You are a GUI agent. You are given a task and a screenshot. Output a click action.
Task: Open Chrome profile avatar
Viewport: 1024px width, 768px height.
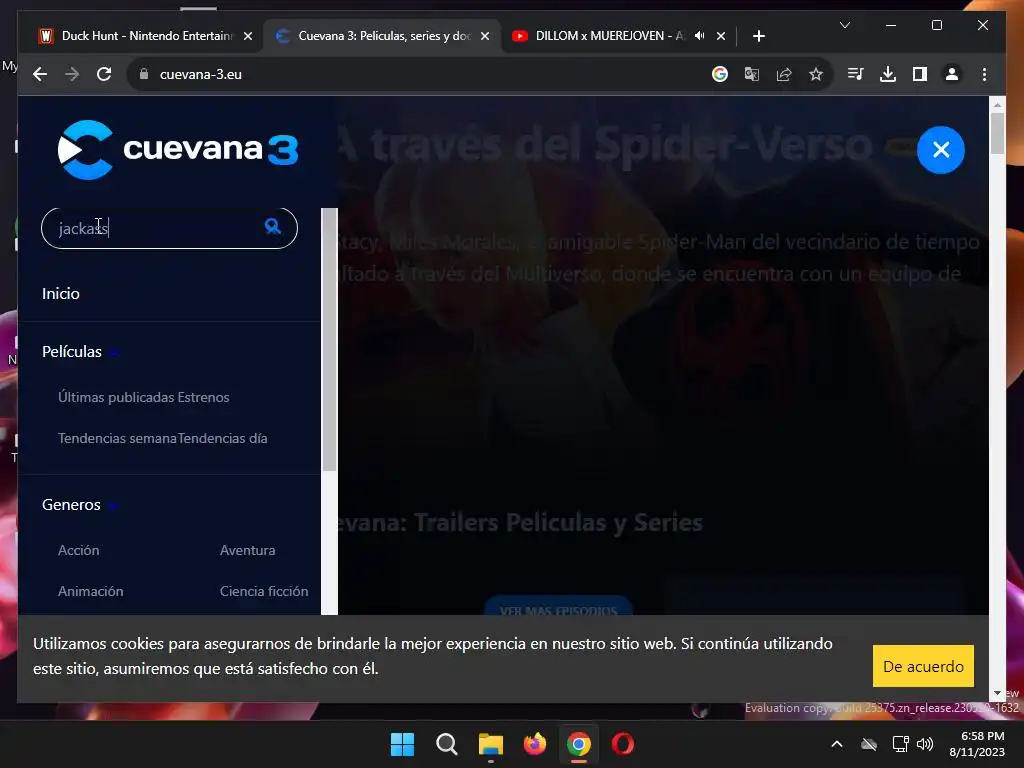[x=952, y=74]
